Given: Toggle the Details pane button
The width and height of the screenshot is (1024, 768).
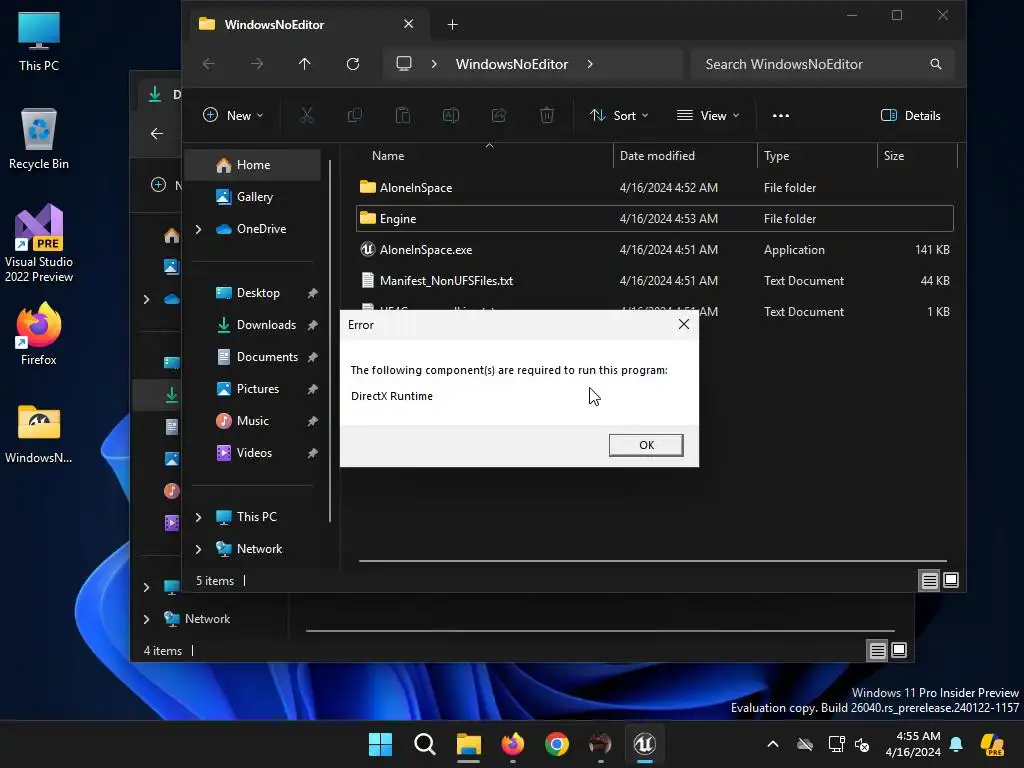Looking at the screenshot, I should (x=910, y=116).
